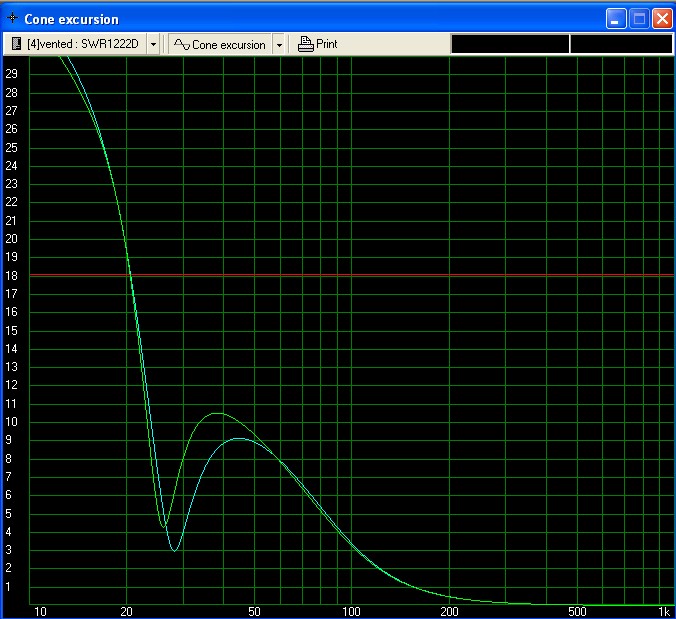
Task: Click the first black readout field
Action: (x=510, y=44)
